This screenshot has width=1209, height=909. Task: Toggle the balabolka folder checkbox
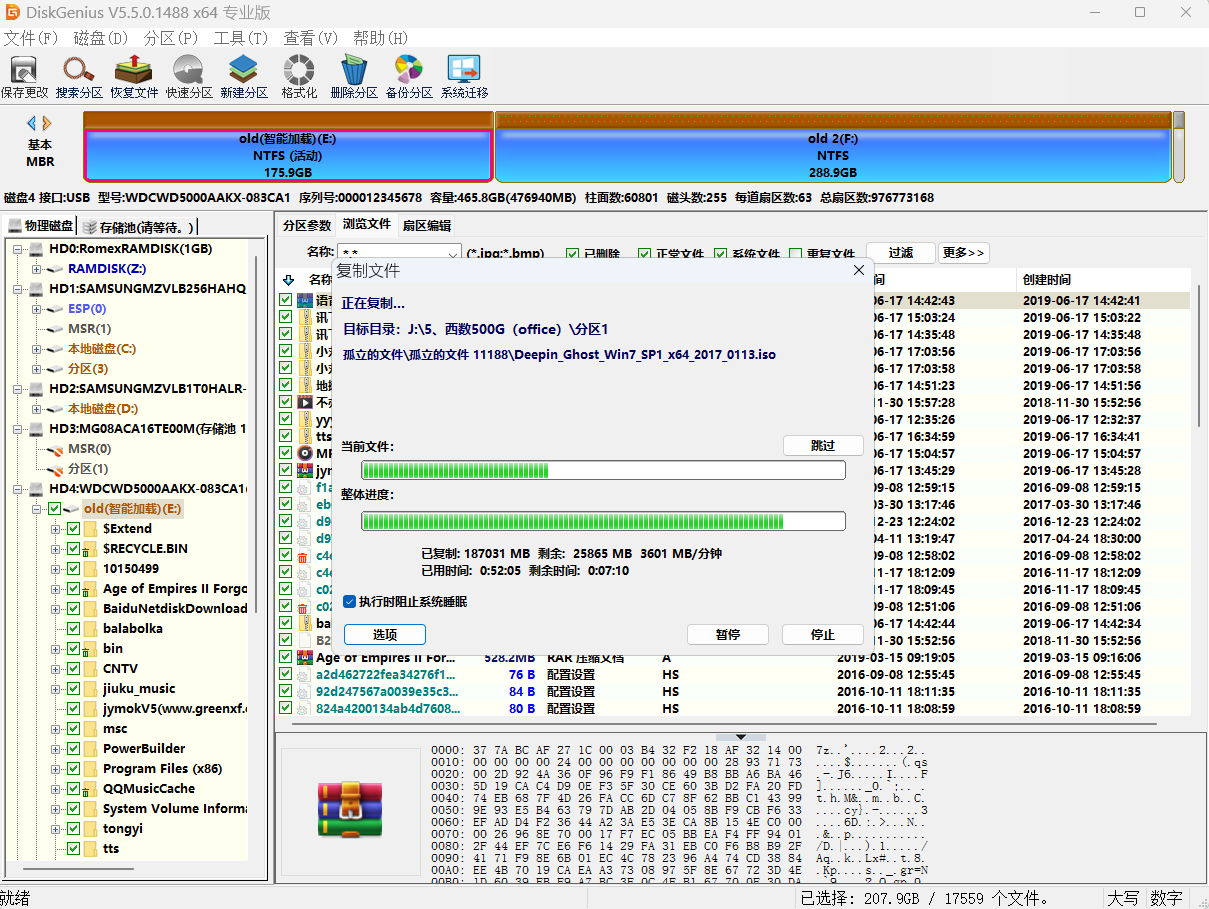(73, 629)
